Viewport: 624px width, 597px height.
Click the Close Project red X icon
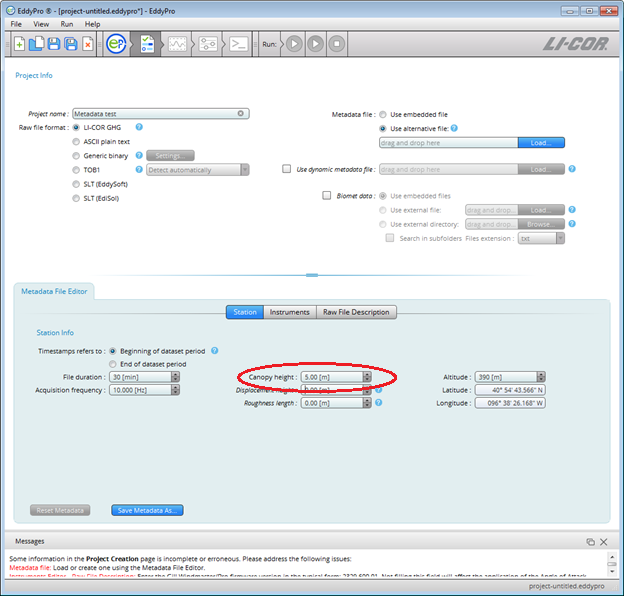(88, 44)
